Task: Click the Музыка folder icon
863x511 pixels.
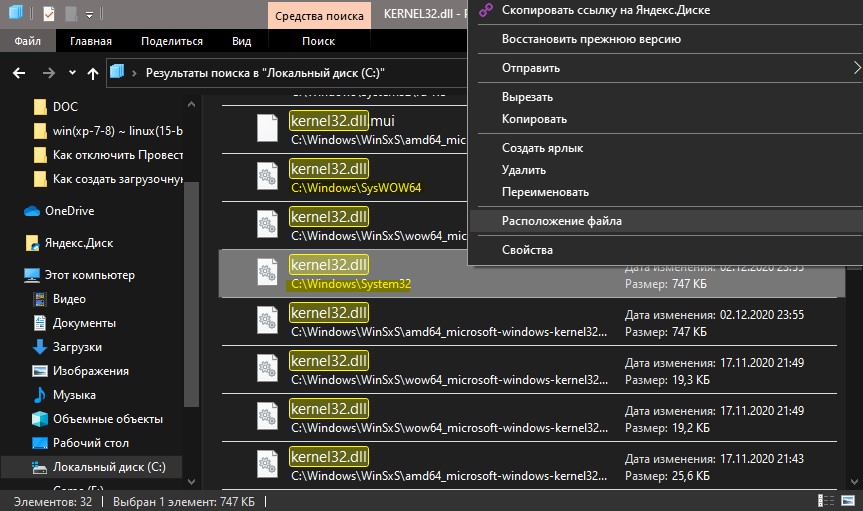Action: click(x=40, y=395)
